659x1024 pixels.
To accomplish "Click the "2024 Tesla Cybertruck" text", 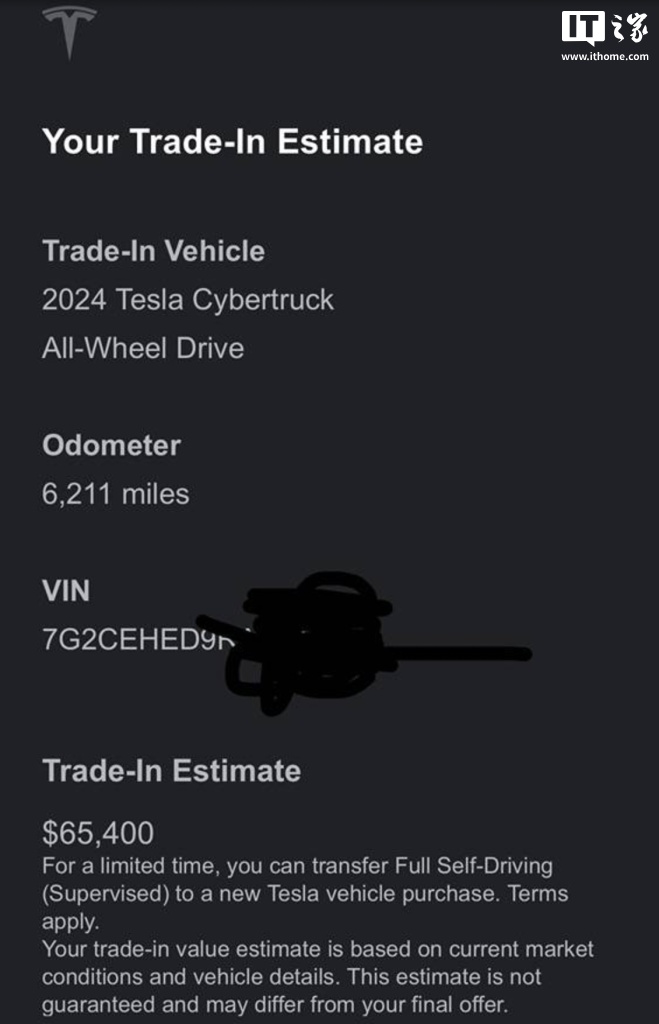I will coord(188,300).
